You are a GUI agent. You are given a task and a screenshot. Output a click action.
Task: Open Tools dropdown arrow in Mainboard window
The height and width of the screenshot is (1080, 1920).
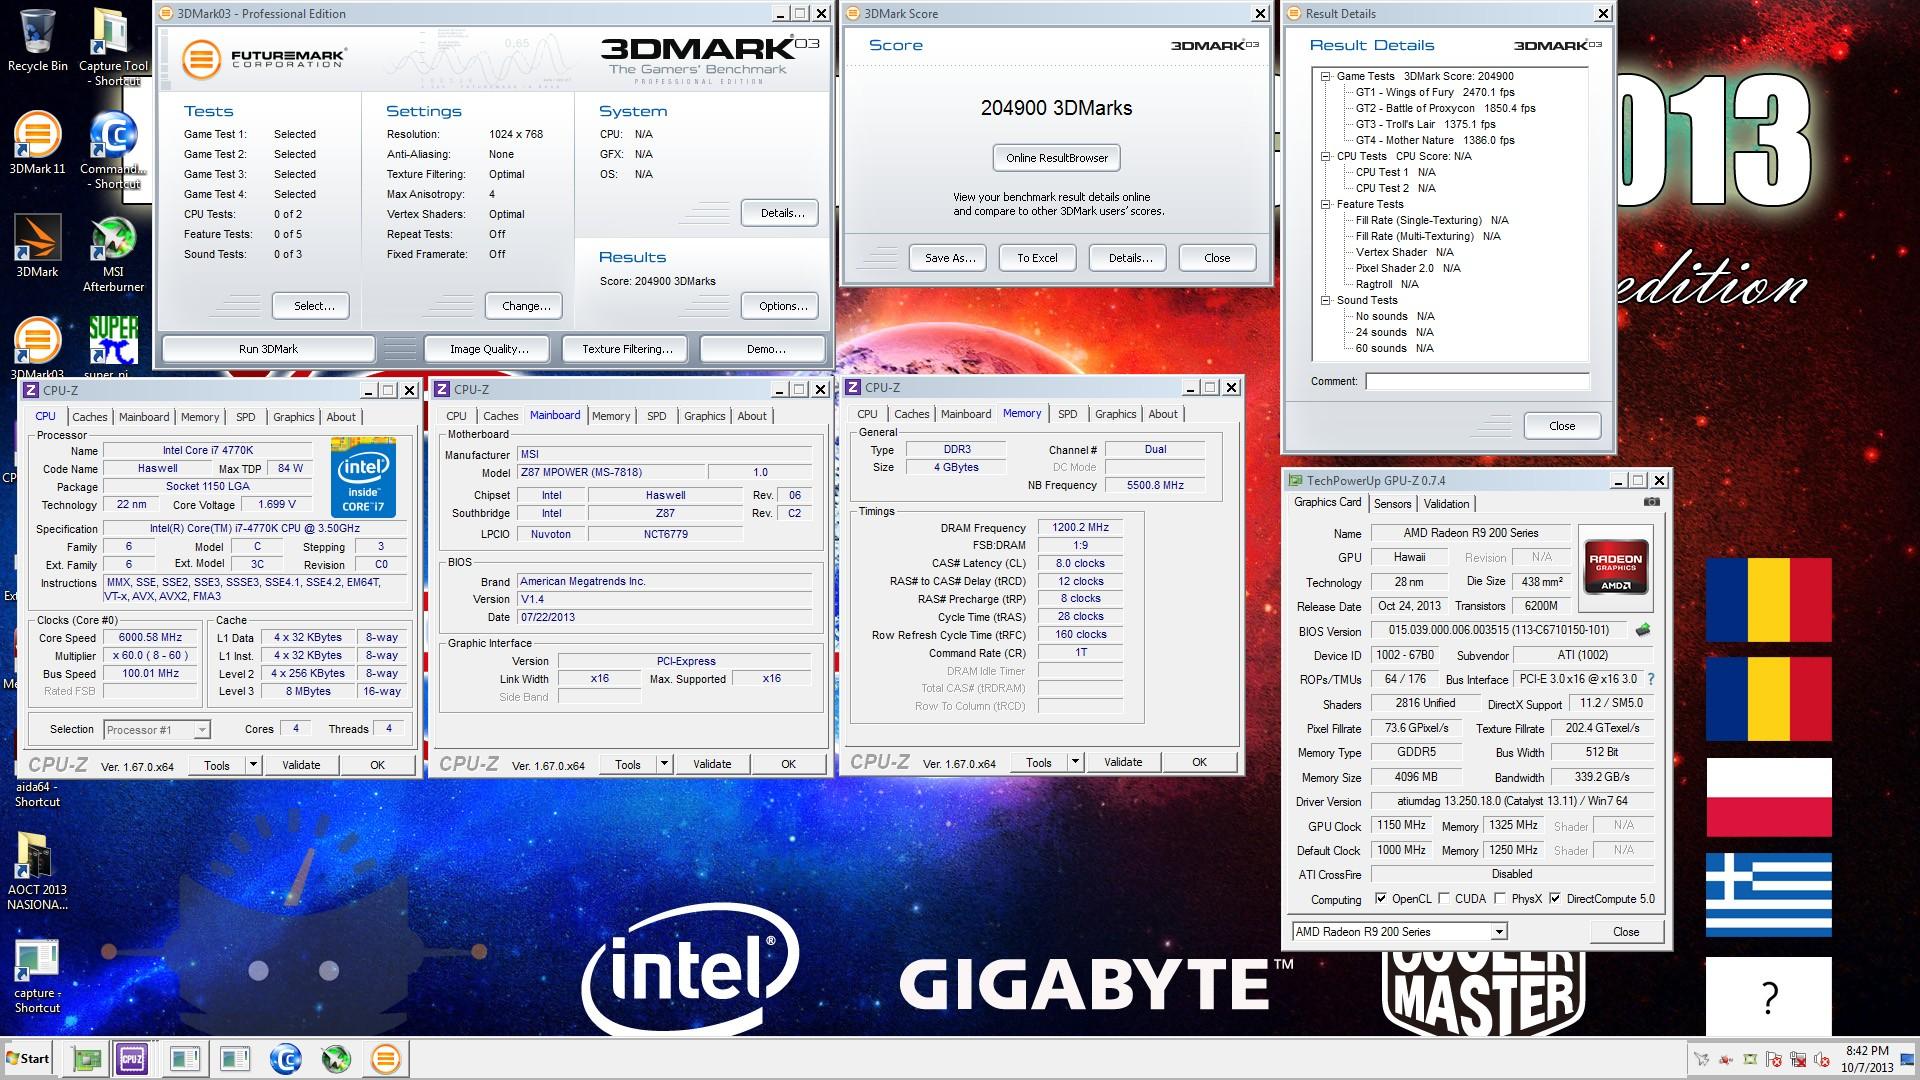[x=664, y=764]
